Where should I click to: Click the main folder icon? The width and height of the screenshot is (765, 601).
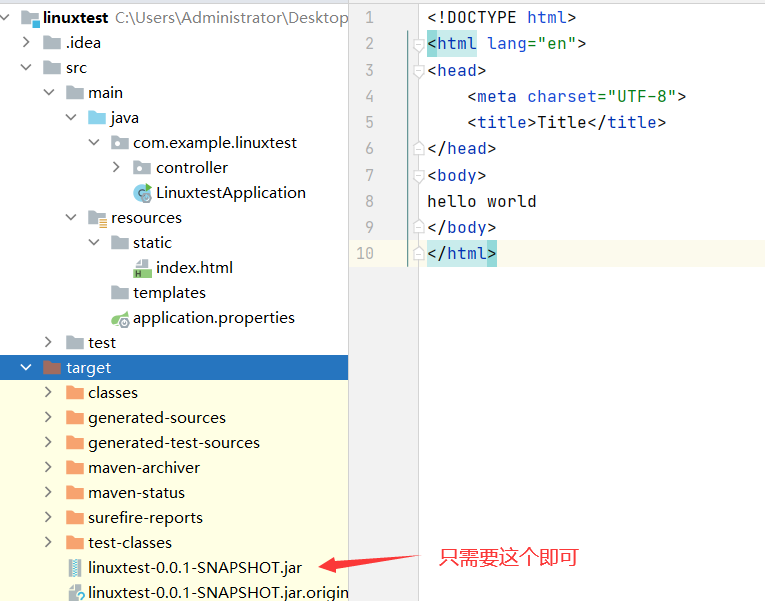pos(75,93)
